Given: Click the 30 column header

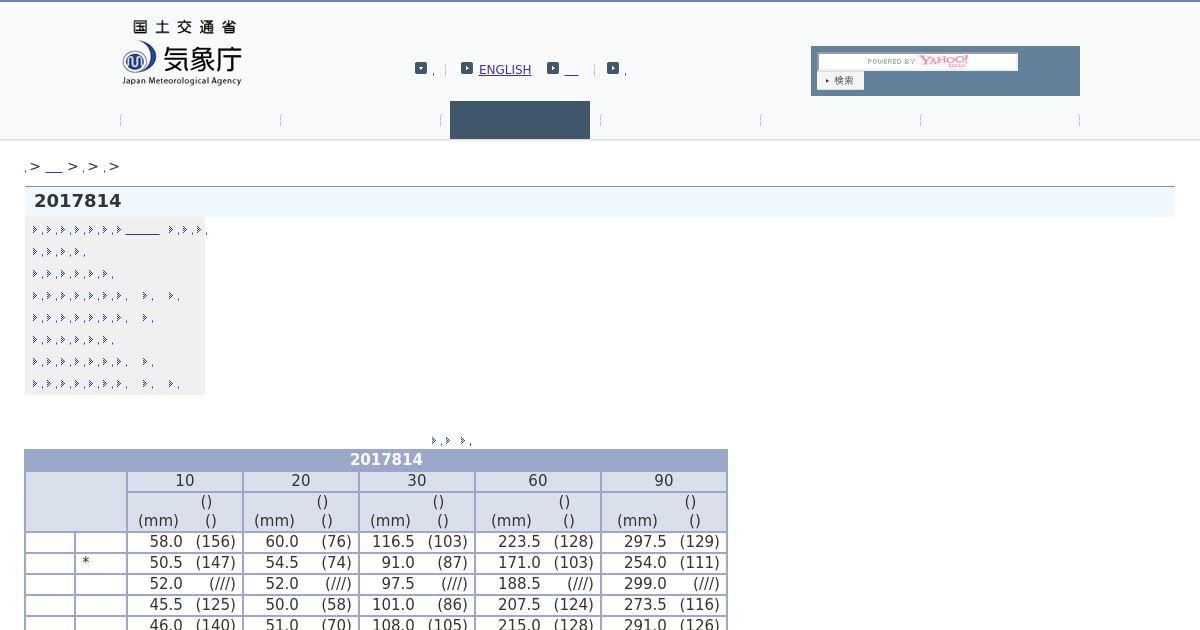Looking at the screenshot, I should [417, 481].
